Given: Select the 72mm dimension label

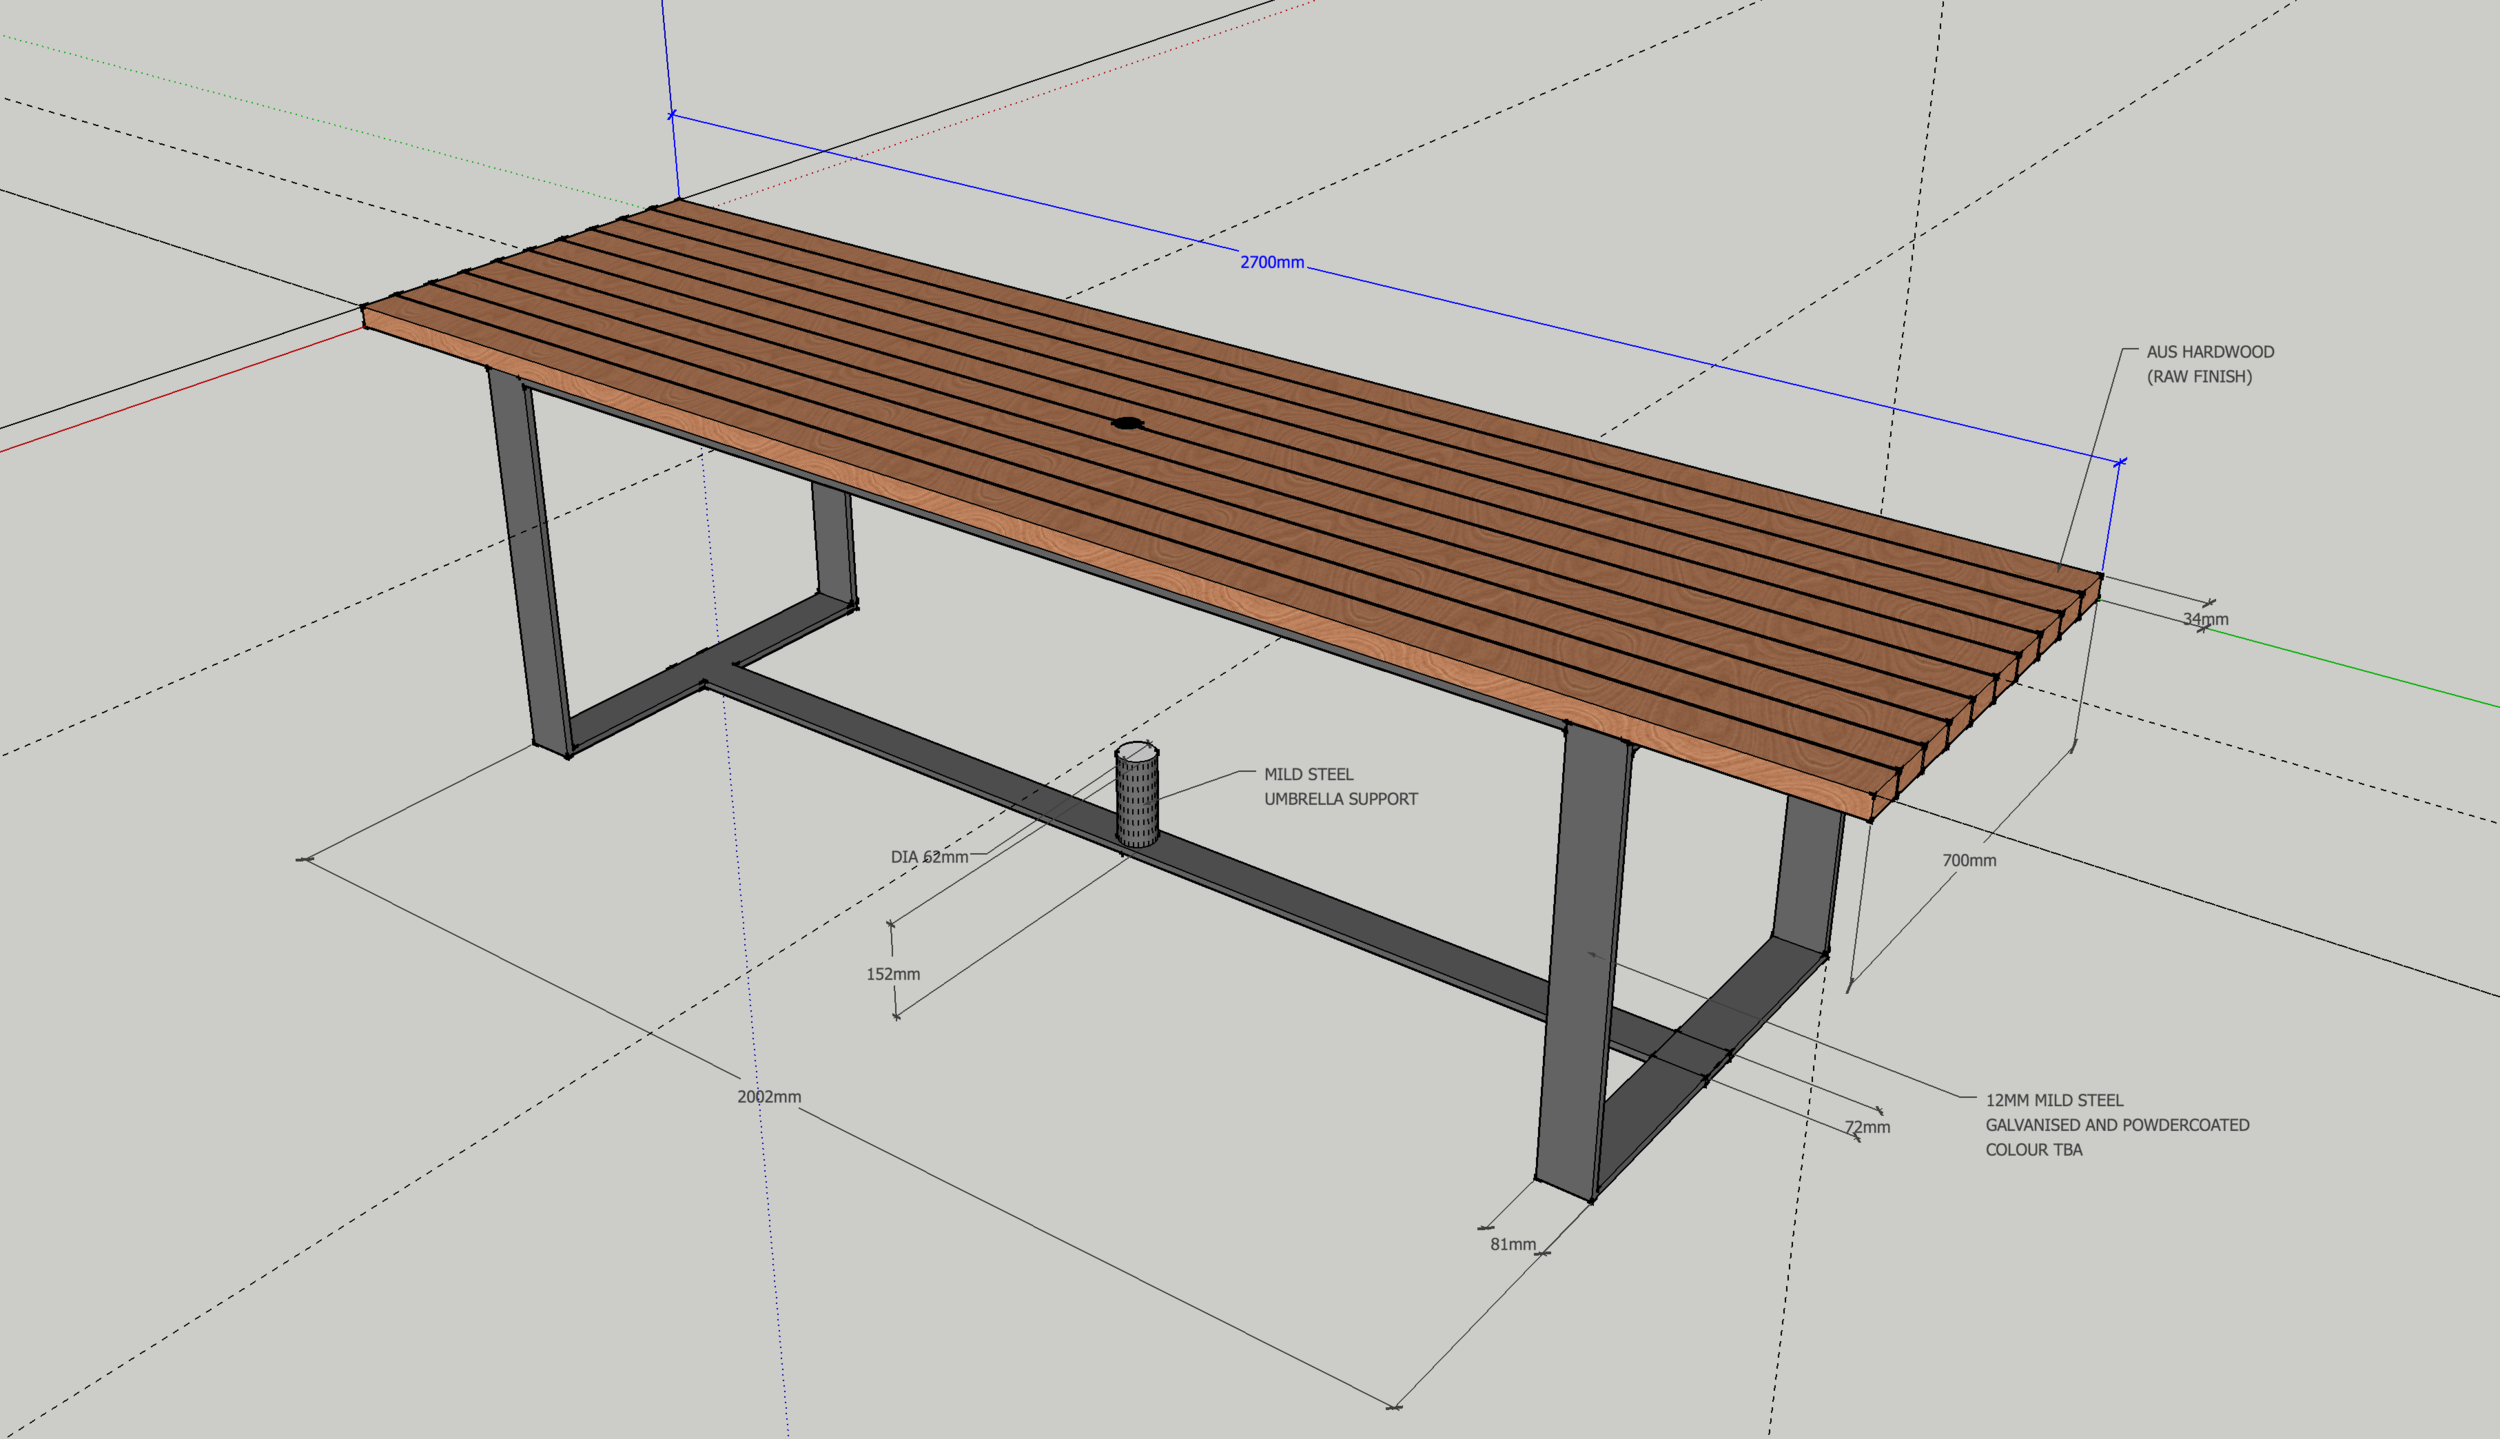Looking at the screenshot, I should coord(1867,1127).
